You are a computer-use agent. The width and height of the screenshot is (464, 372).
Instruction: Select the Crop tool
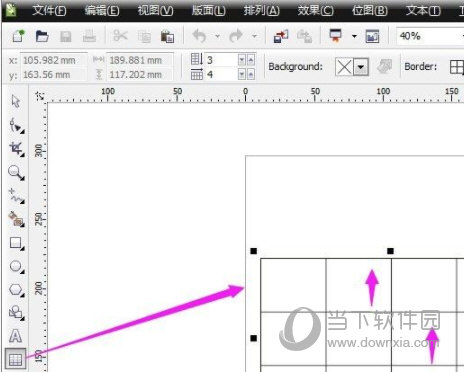16,149
